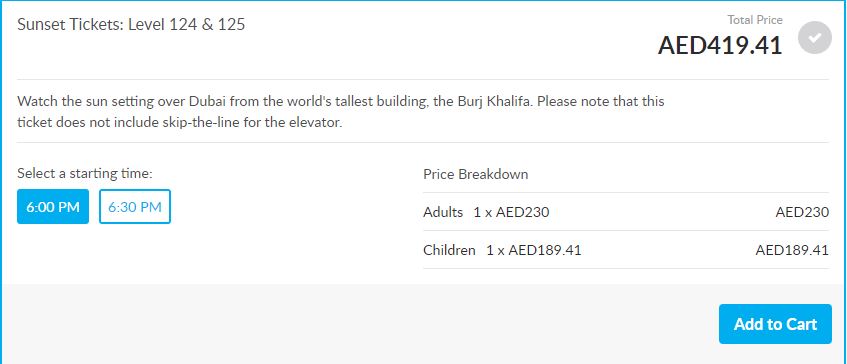Click the Total Price label
The height and width of the screenshot is (364, 847).
(755, 20)
